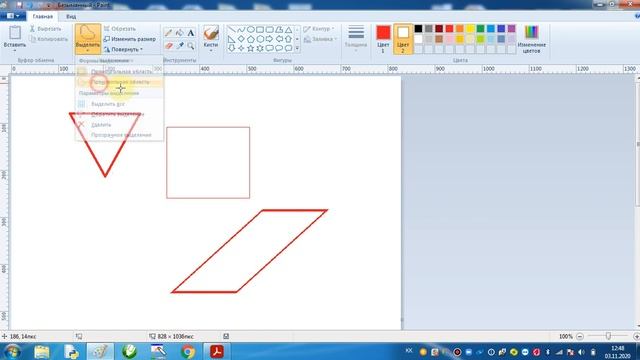This screenshot has height=360, width=640.
Task: Pick the Right triangle shape
Action: click(x=231, y=39)
